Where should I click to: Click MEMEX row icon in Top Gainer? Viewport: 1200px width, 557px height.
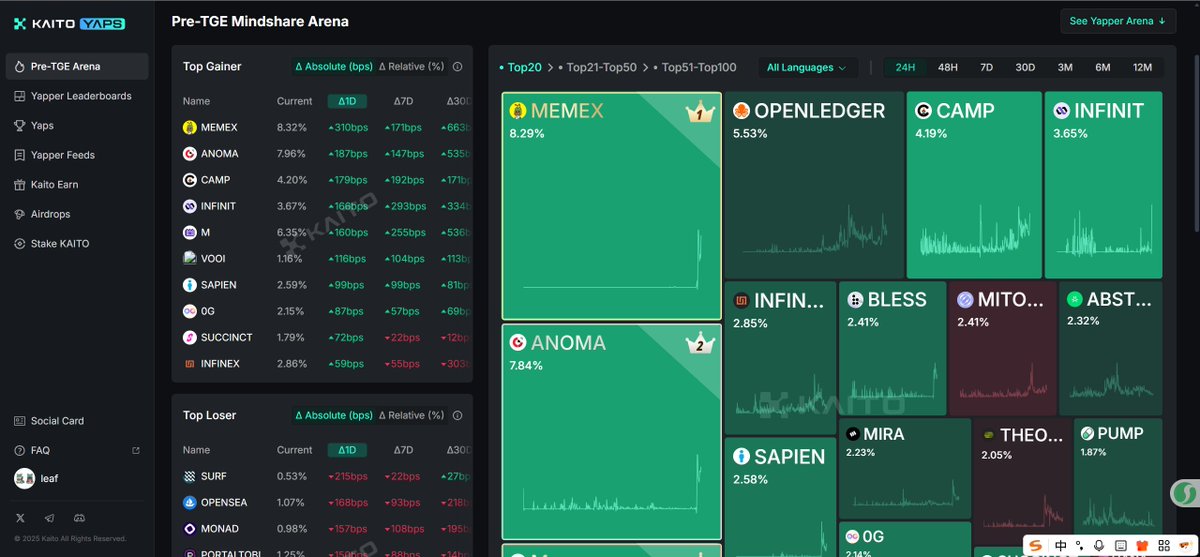tap(190, 128)
